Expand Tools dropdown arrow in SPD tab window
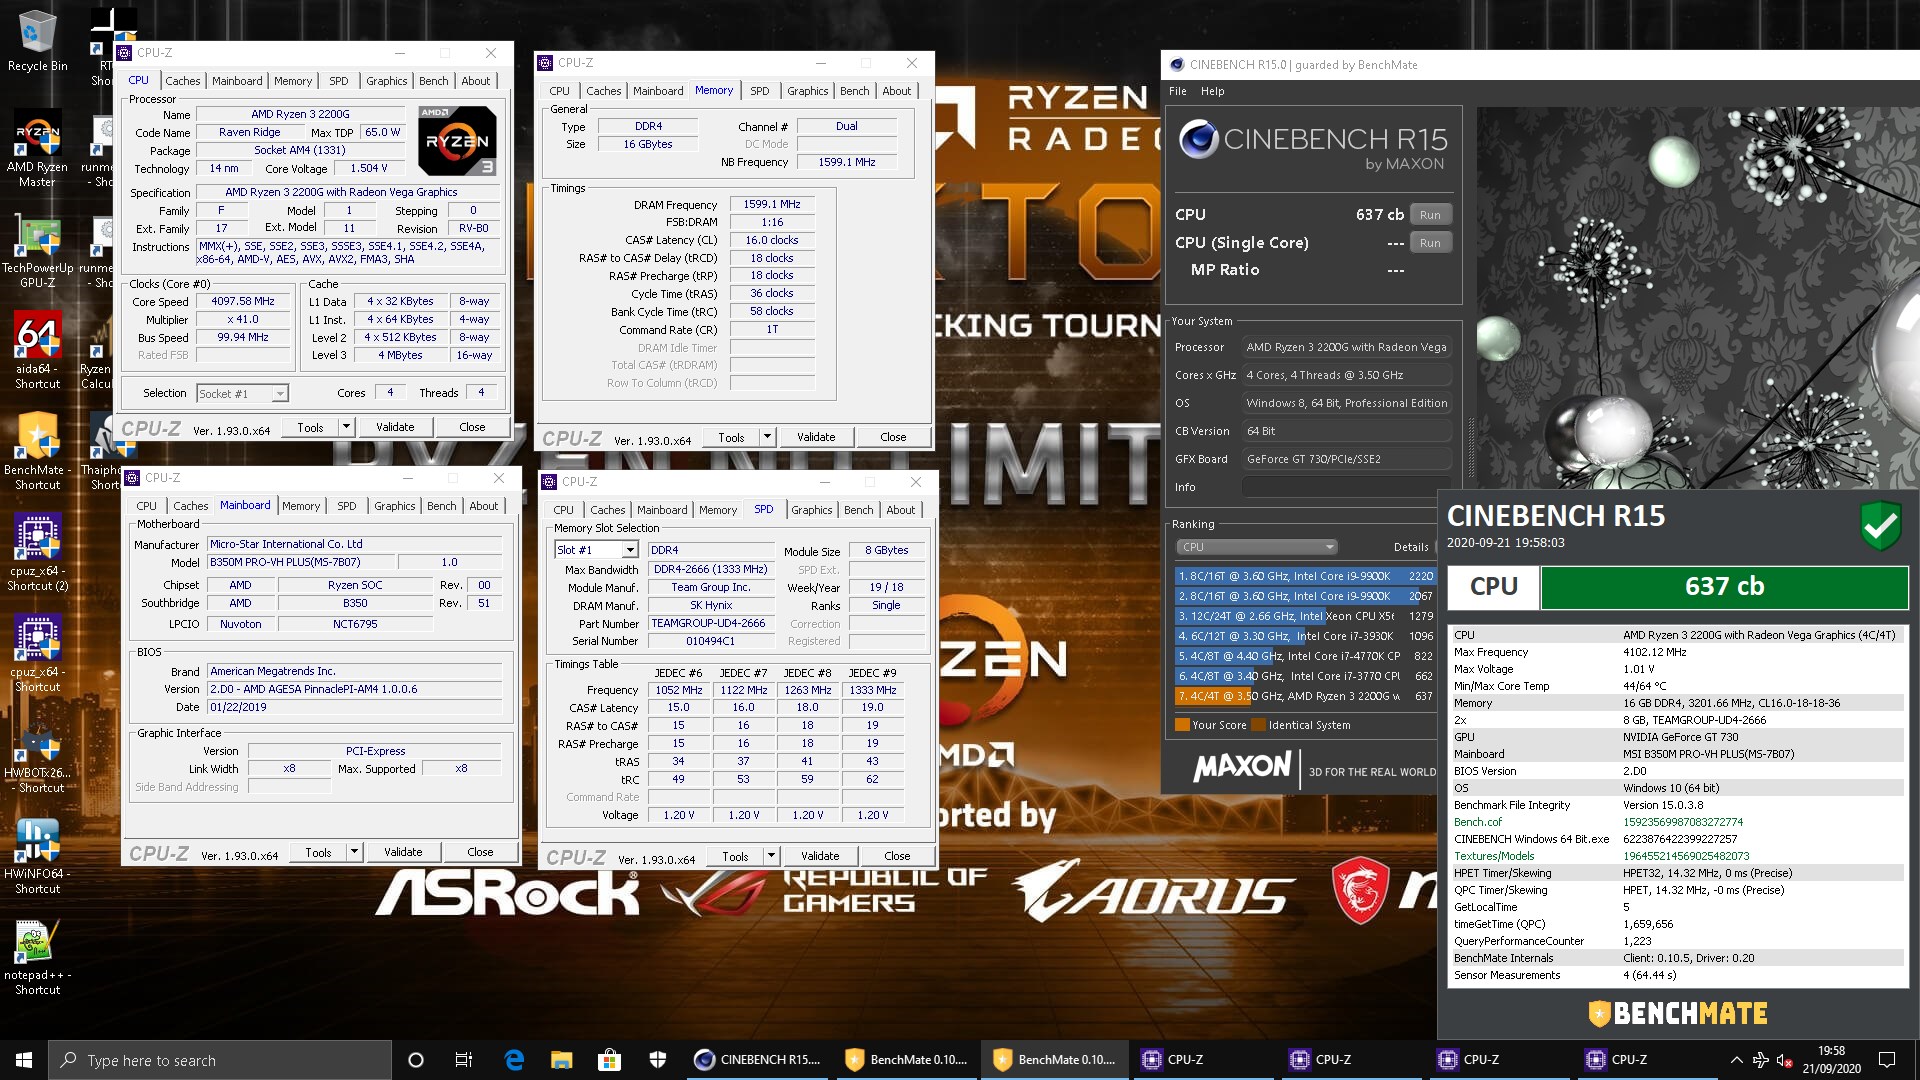The image size is (1920, 1080). [x=771, y=856]
